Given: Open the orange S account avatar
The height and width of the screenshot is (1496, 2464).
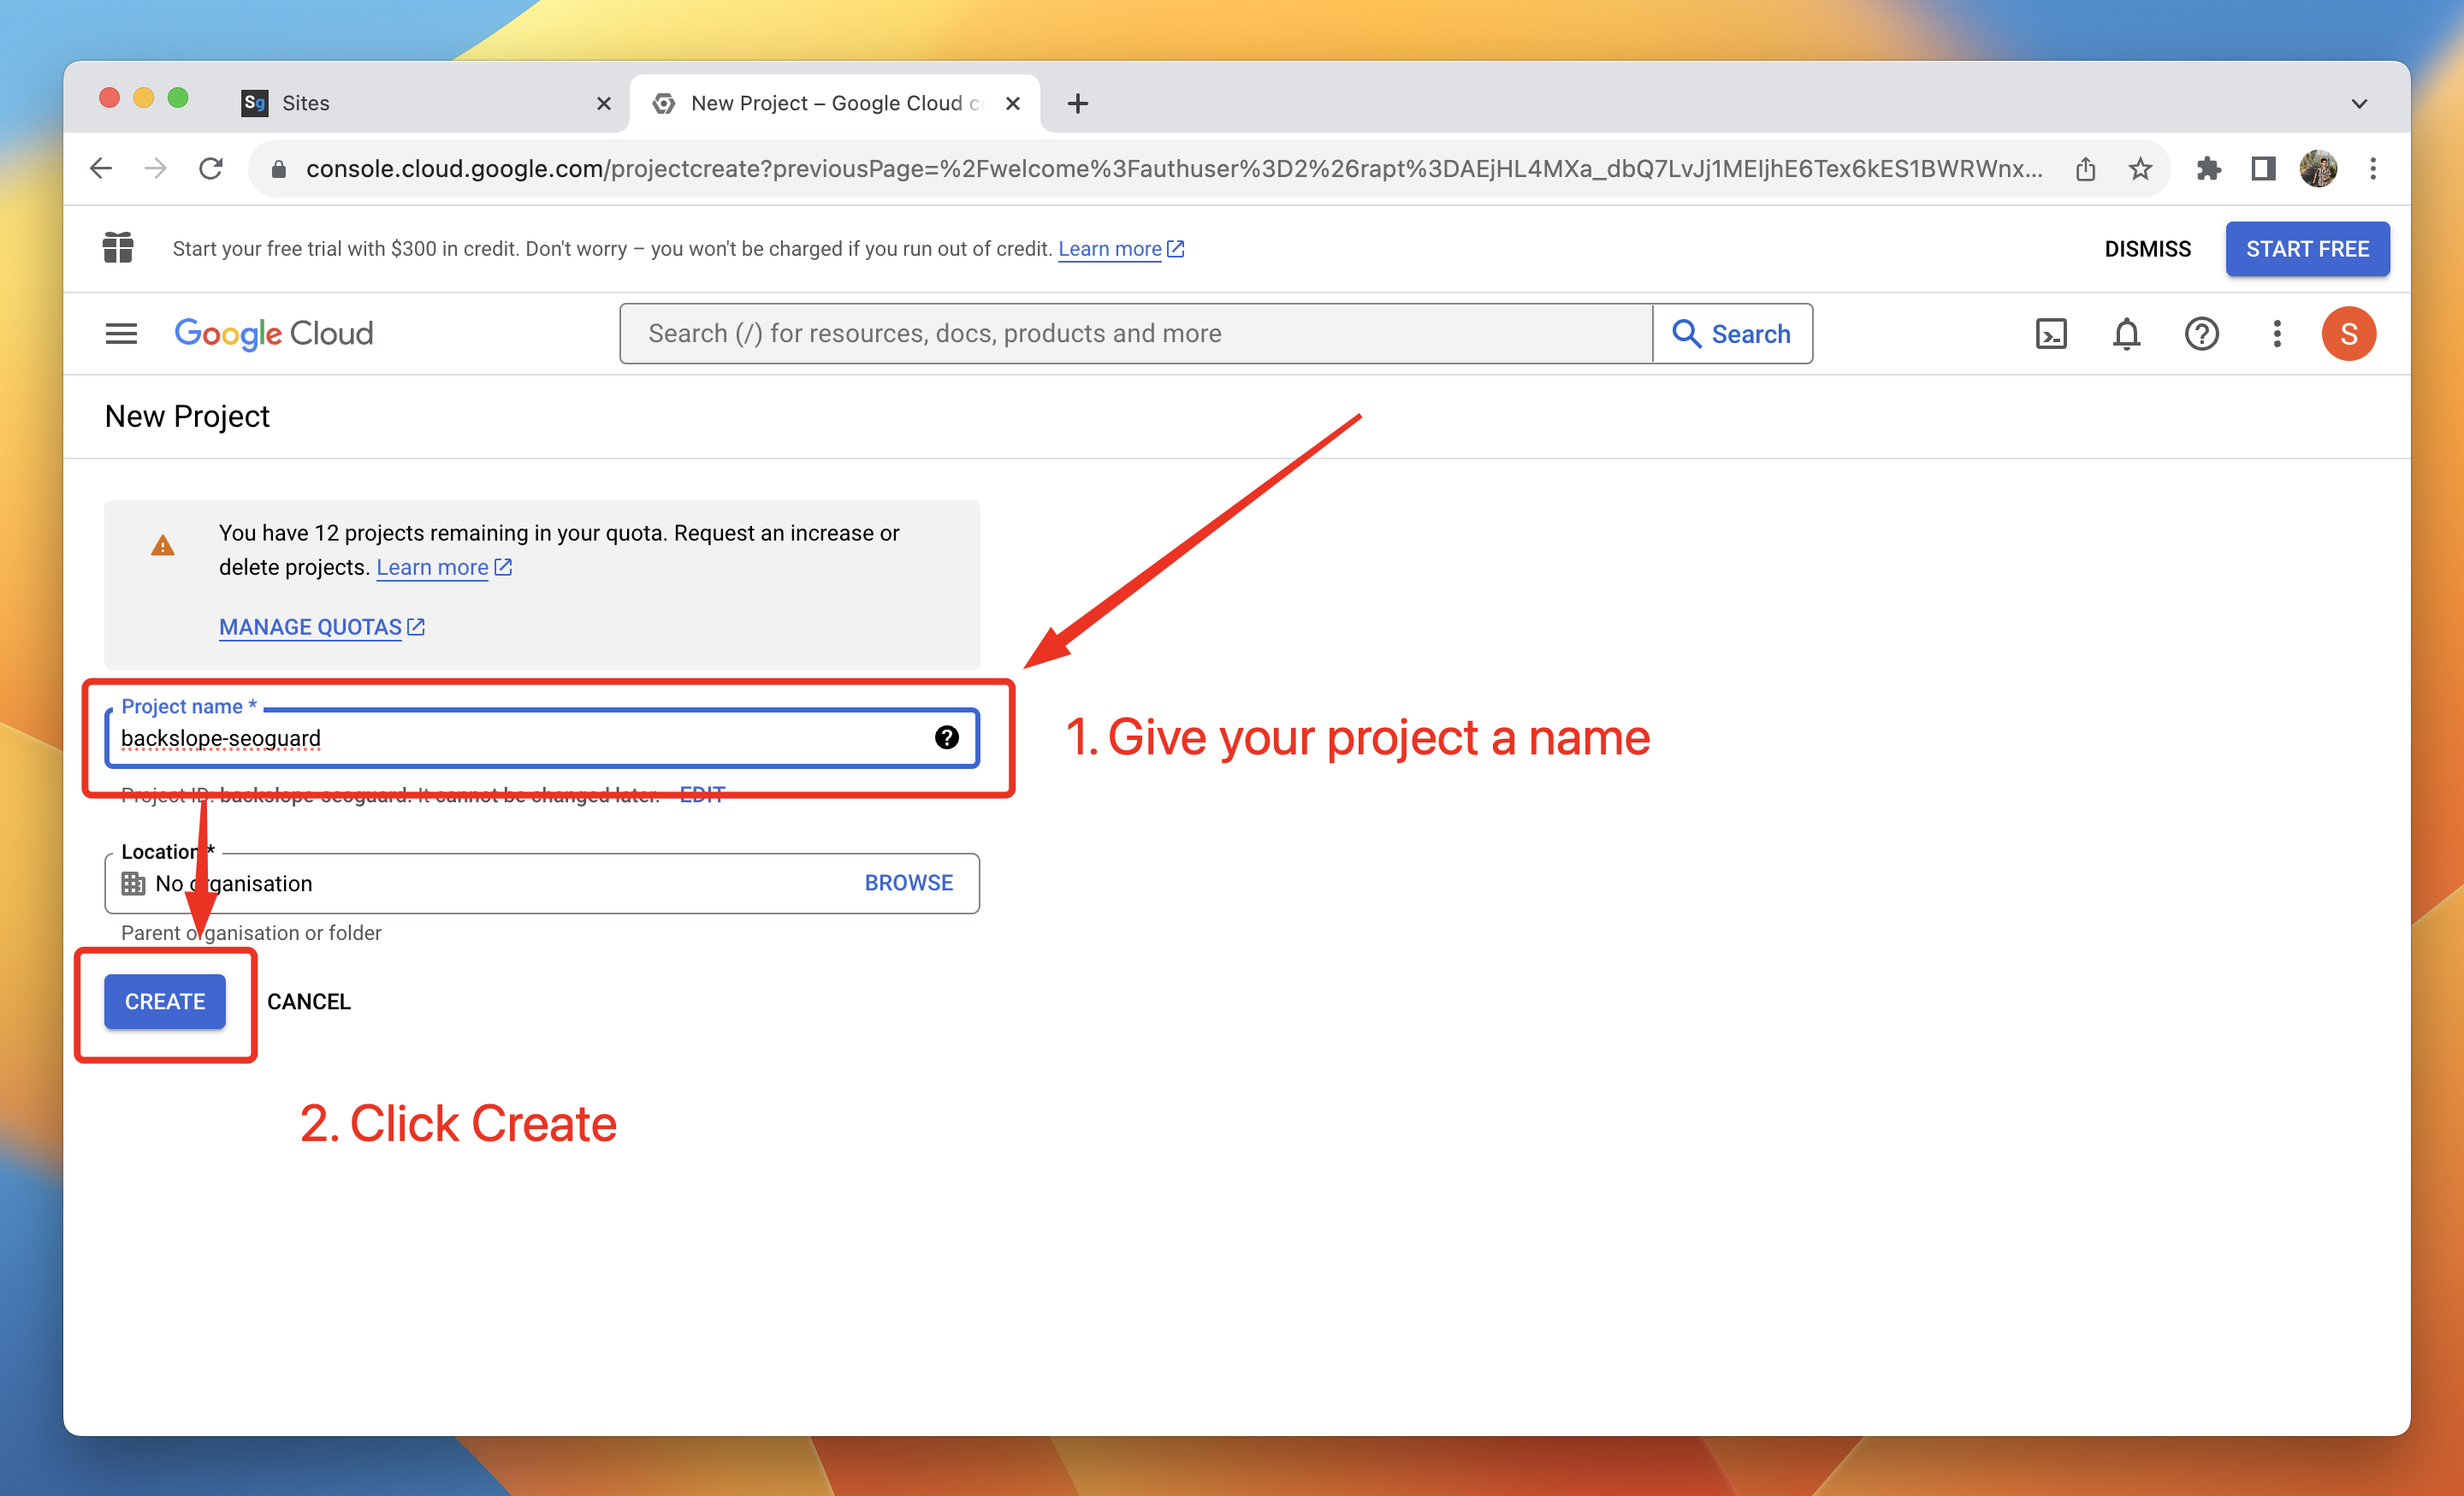Looking at the screenshot, I should [2348, 333].
